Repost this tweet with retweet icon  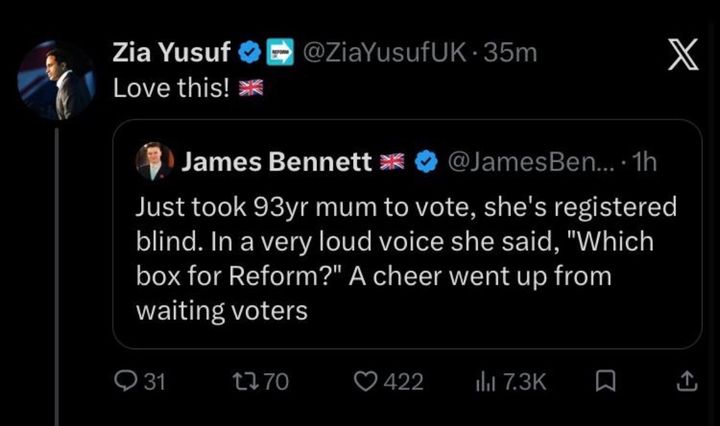pos(246,381)
